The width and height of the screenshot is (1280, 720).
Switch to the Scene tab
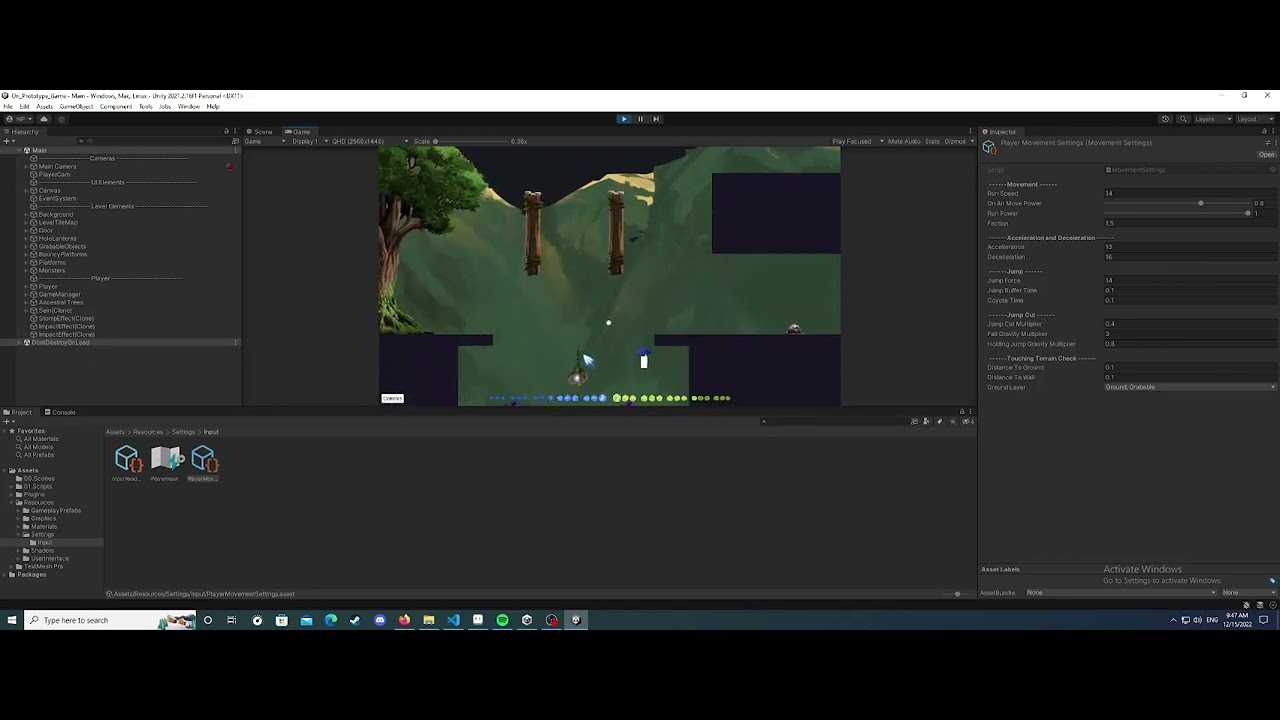[x=260, y=132]
